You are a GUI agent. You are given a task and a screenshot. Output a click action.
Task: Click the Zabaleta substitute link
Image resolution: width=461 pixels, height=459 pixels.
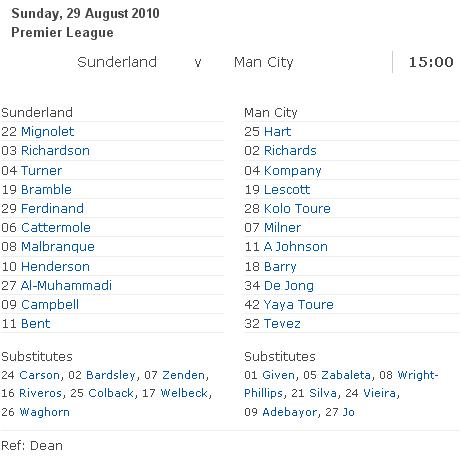click(346, 375)
